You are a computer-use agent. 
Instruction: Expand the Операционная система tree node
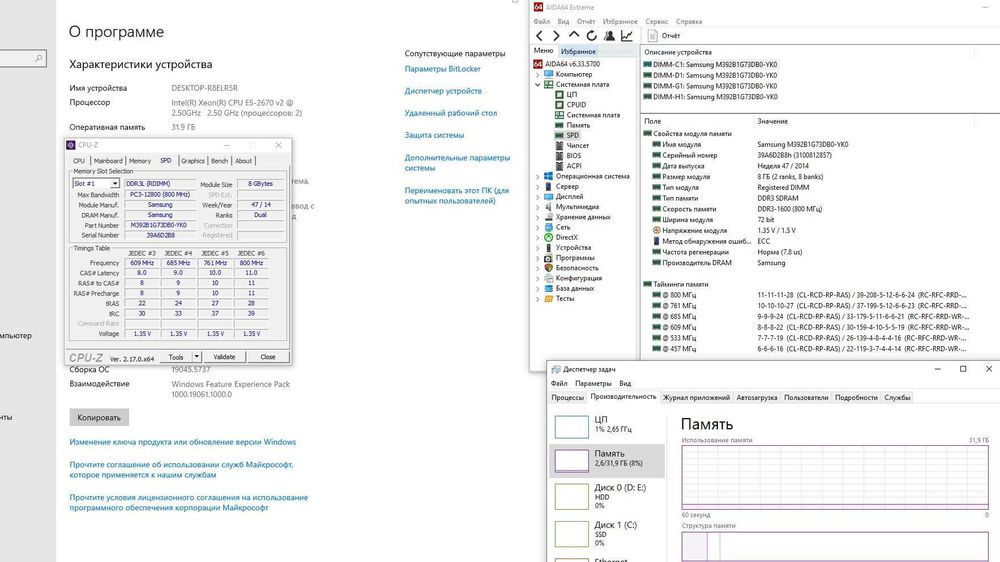(538, 177)
